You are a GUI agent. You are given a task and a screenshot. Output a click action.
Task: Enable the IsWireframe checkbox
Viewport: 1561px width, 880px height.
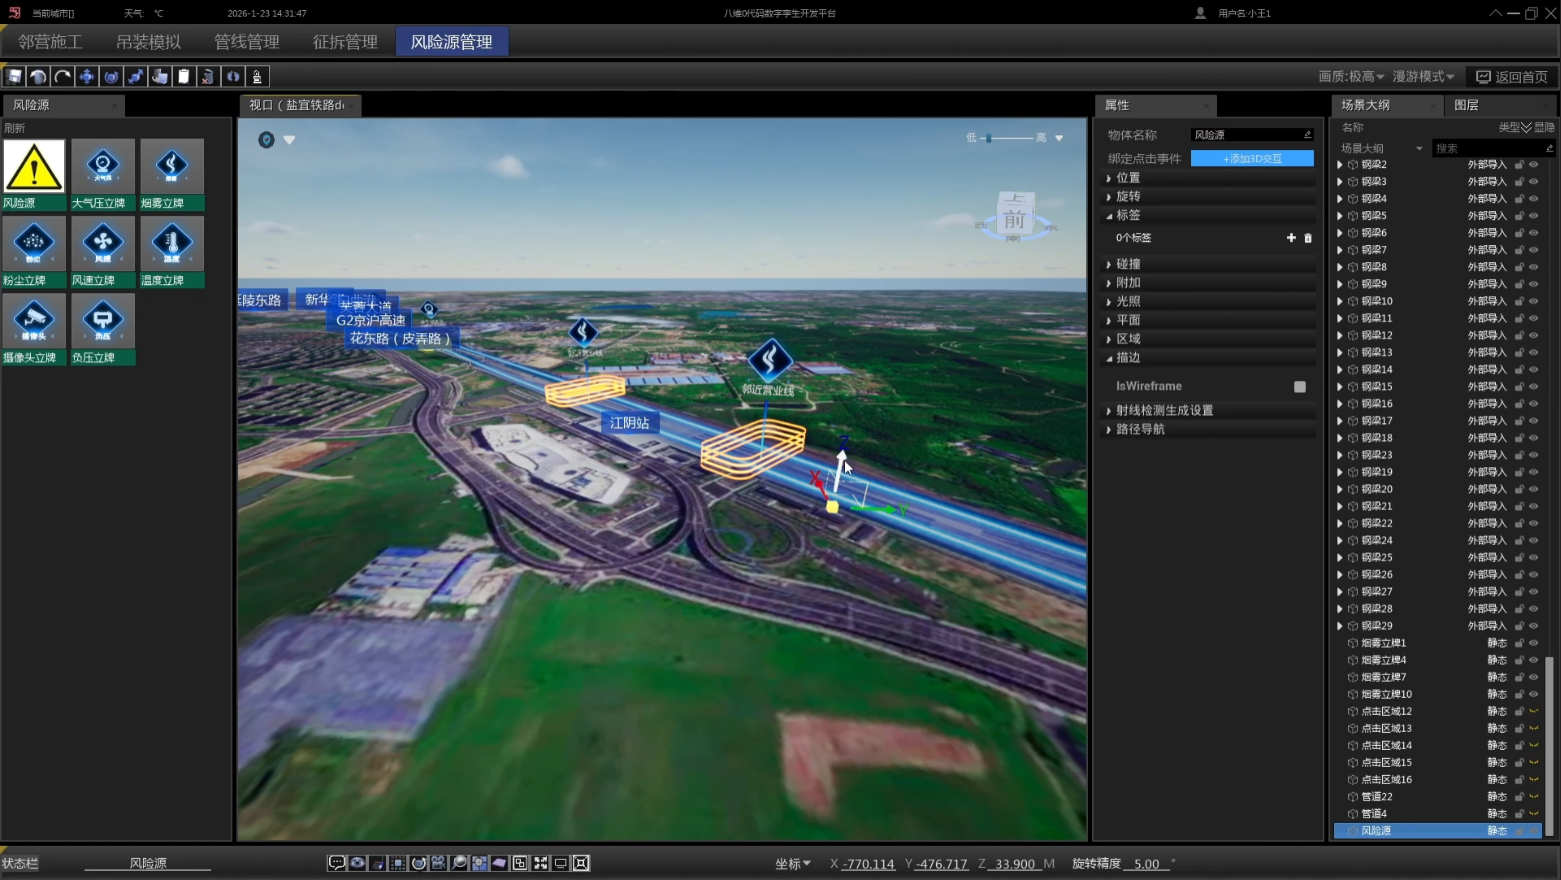[x=1299, y=387]
